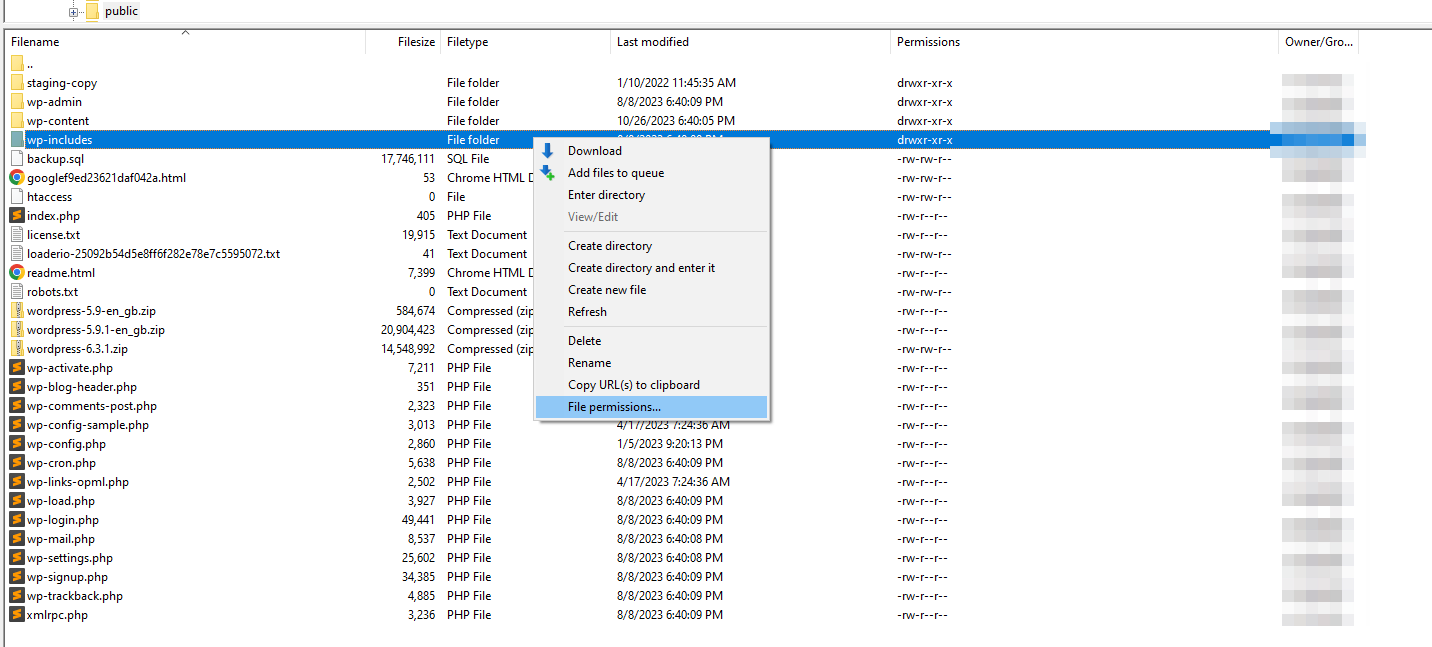Click the 17,746,111 filesize value
The height and width of the screenshot is (647, 1432).
tap(408, 159)
